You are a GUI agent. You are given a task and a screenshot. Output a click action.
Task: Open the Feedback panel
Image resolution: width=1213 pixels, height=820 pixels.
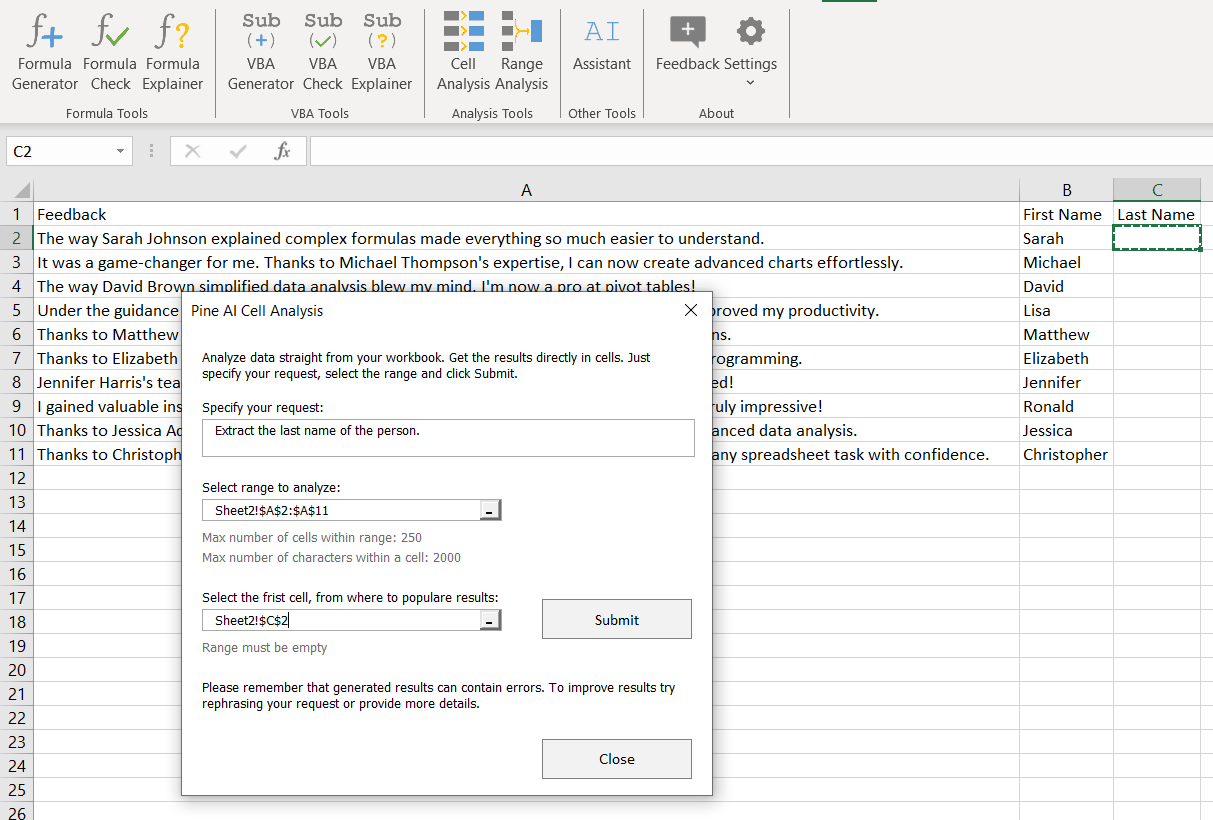tap(687, 45)
